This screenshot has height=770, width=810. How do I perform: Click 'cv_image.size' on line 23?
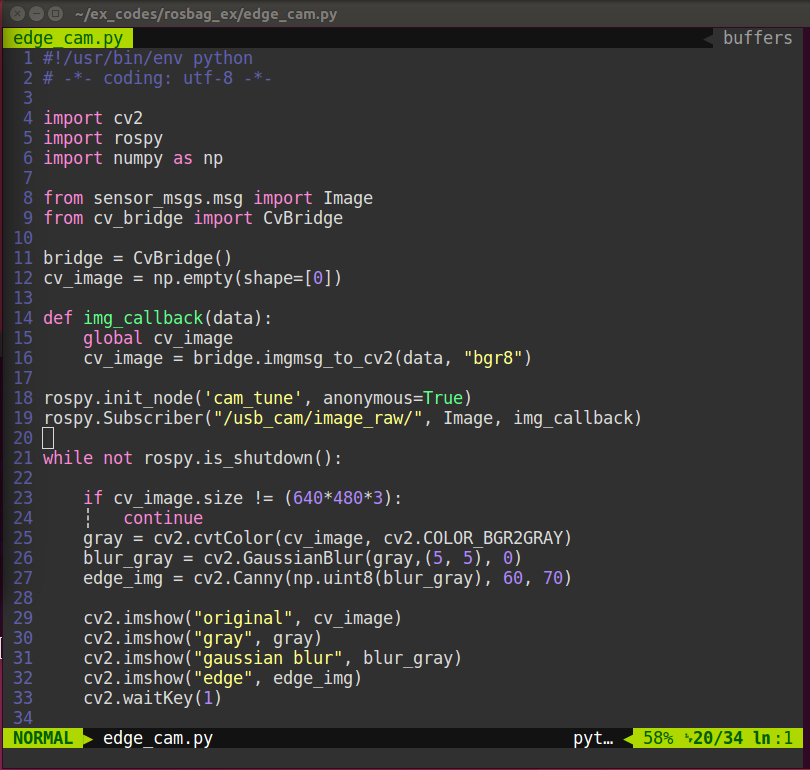(178, 498)
